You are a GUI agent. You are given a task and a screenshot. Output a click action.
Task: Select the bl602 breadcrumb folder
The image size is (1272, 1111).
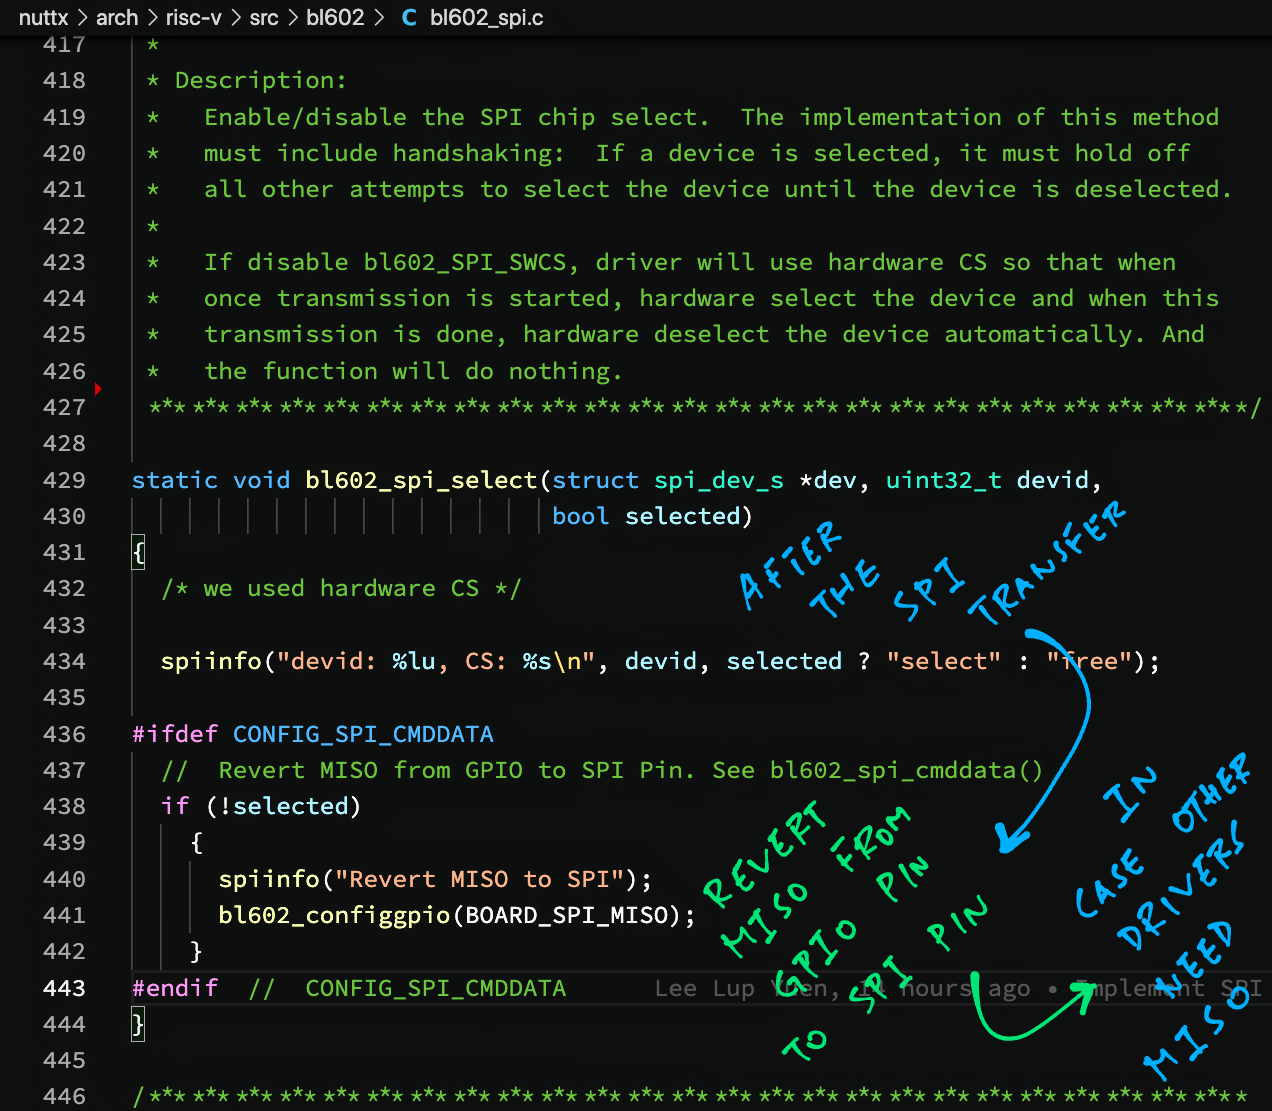coord(335,18)
